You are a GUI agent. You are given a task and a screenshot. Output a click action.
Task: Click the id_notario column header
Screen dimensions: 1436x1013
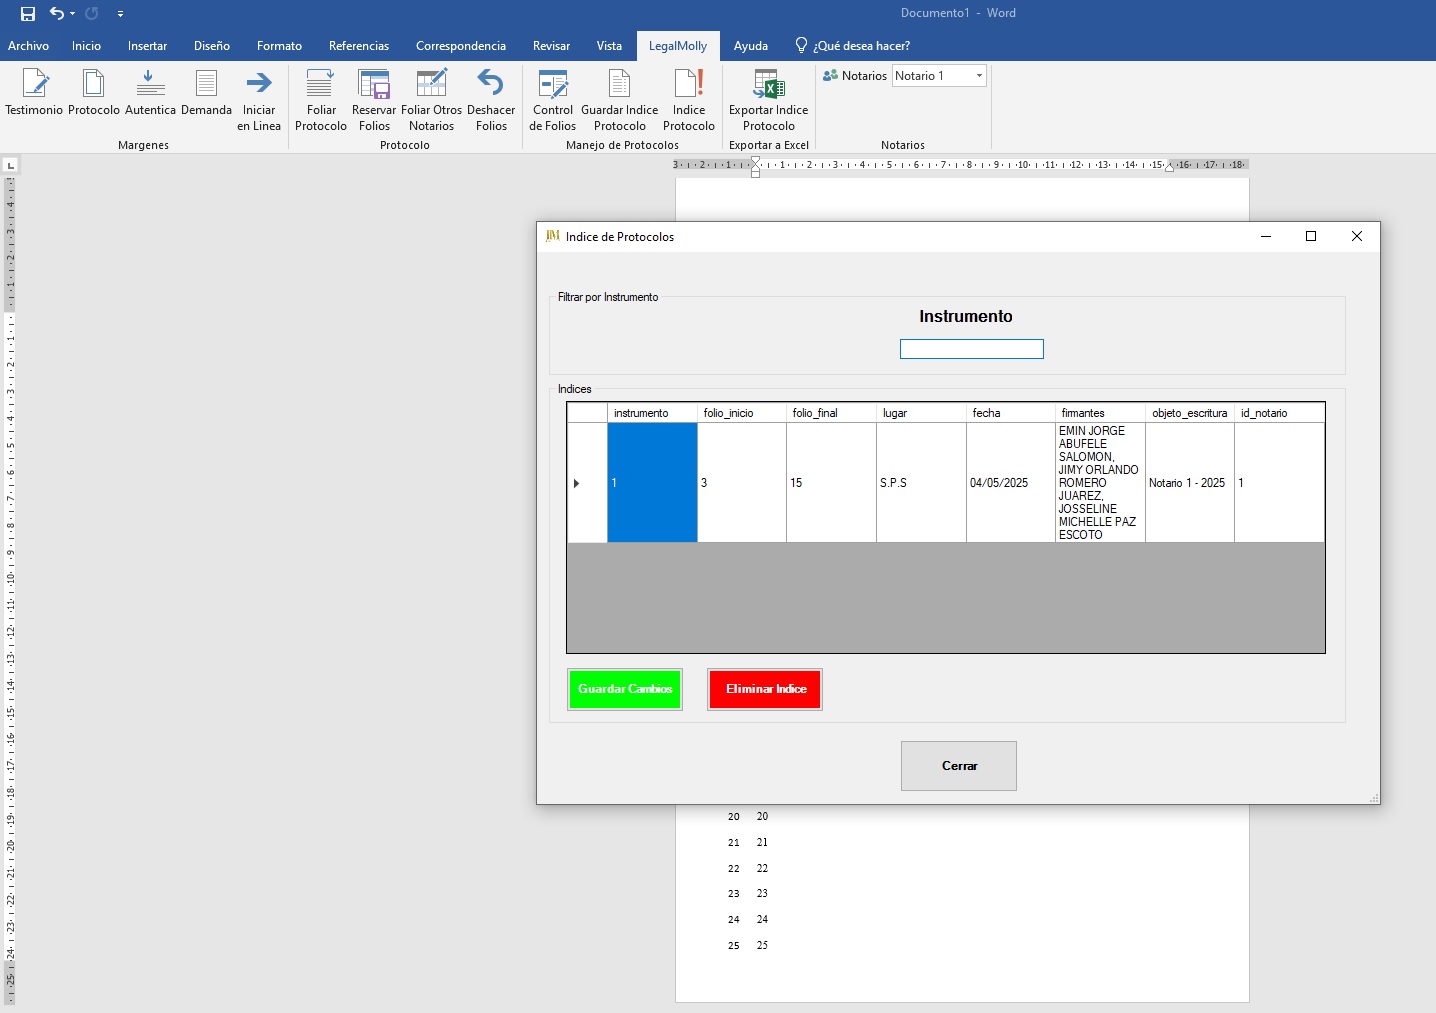click(x=1279, y=413)
